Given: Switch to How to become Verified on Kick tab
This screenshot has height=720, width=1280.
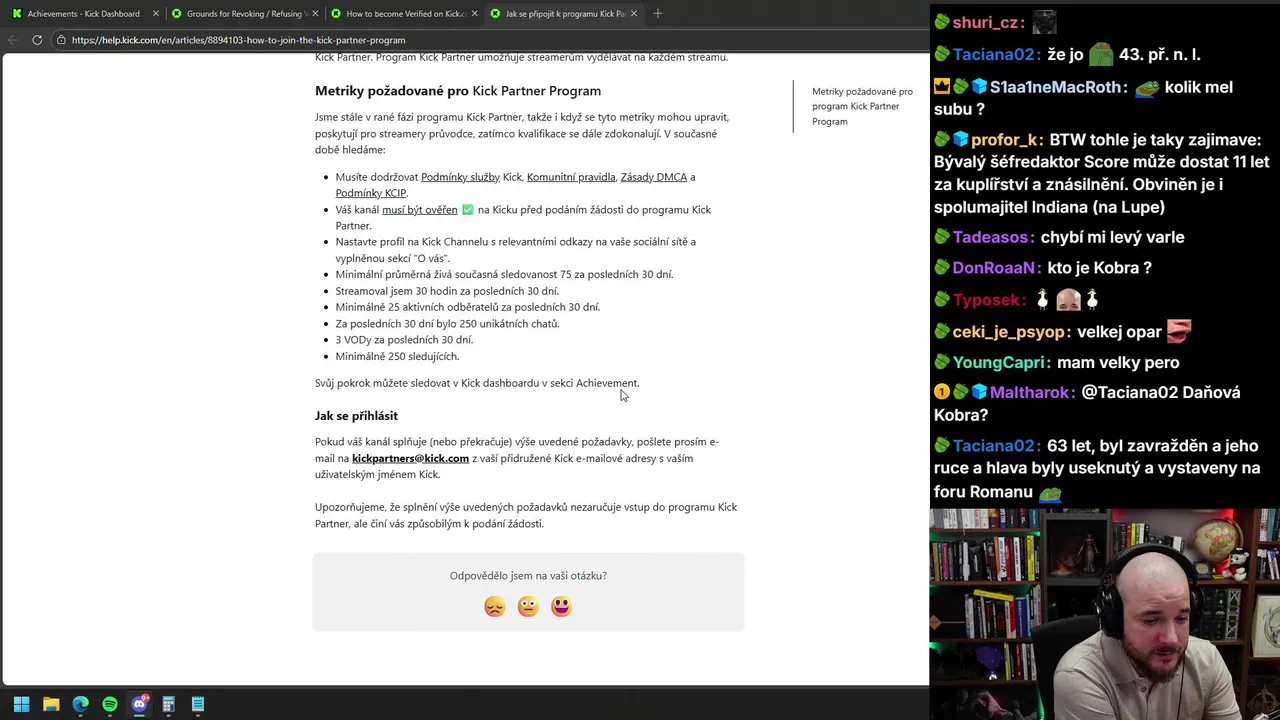Looking at the screenshot, I should (x=403, y=14).
